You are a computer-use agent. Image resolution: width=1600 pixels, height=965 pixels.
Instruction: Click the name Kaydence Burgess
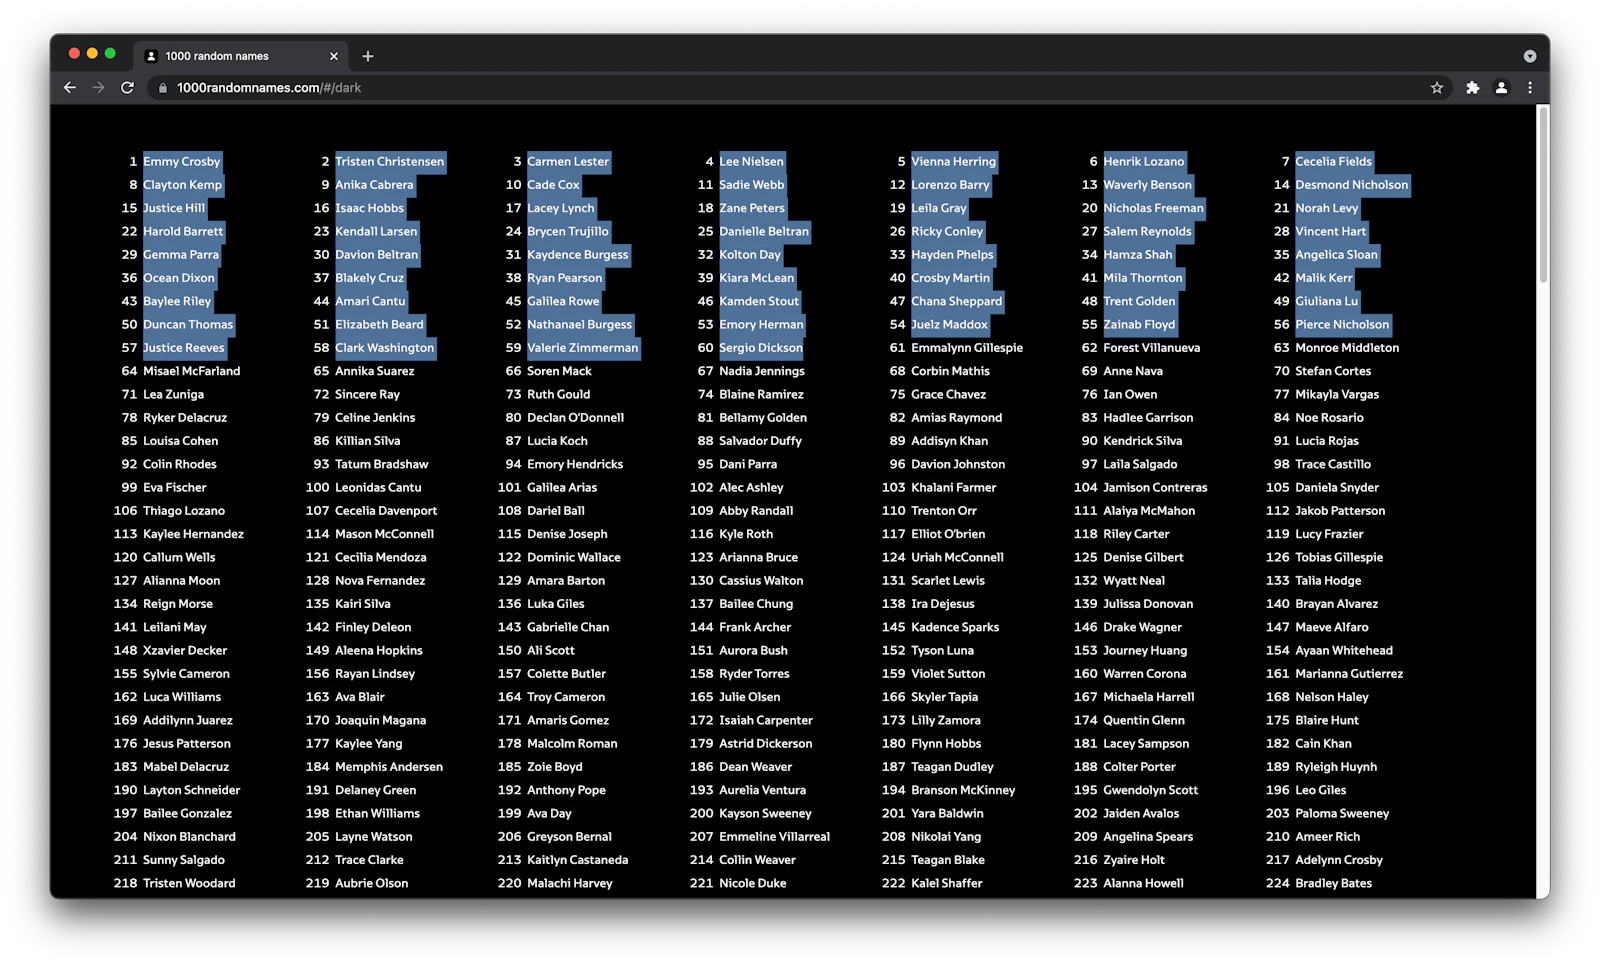(x=578, y=255)
